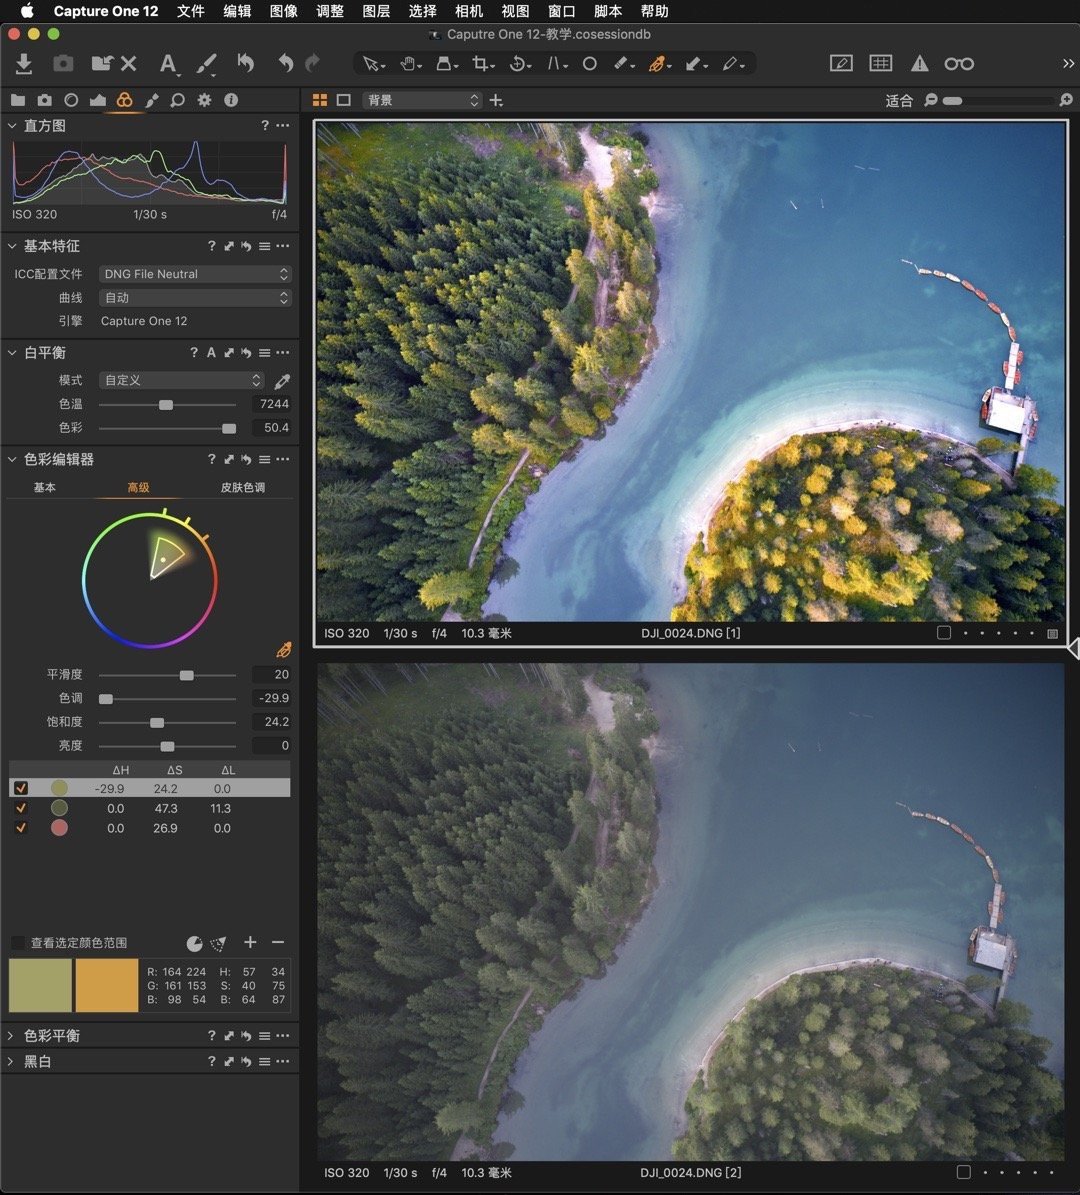The image size is (1080, 1195).
Task: Uncheck the red color edit row checkbox
Action: (21, 828)
